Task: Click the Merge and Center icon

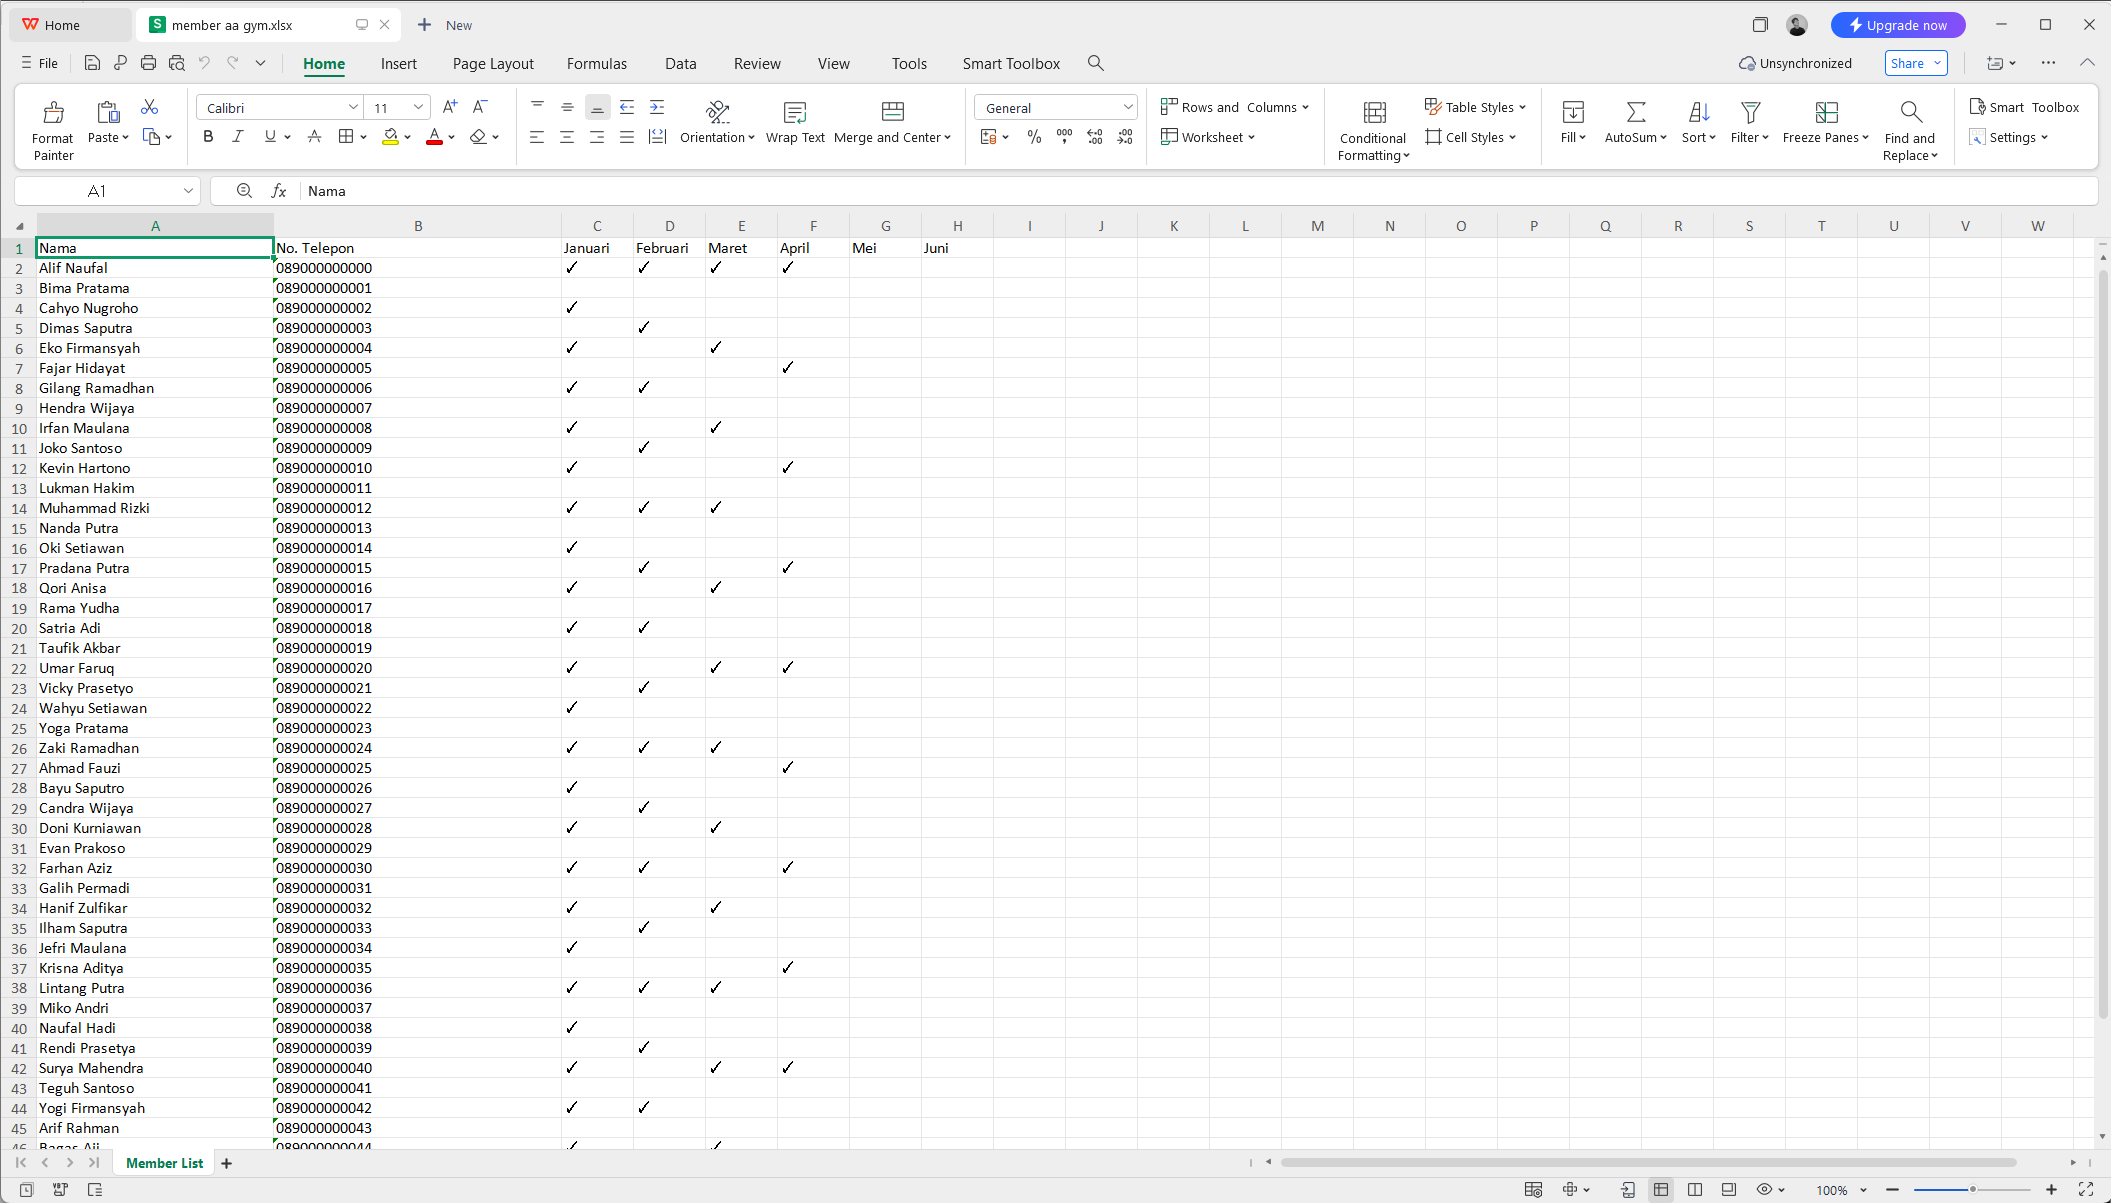Action: pos(892,112)
